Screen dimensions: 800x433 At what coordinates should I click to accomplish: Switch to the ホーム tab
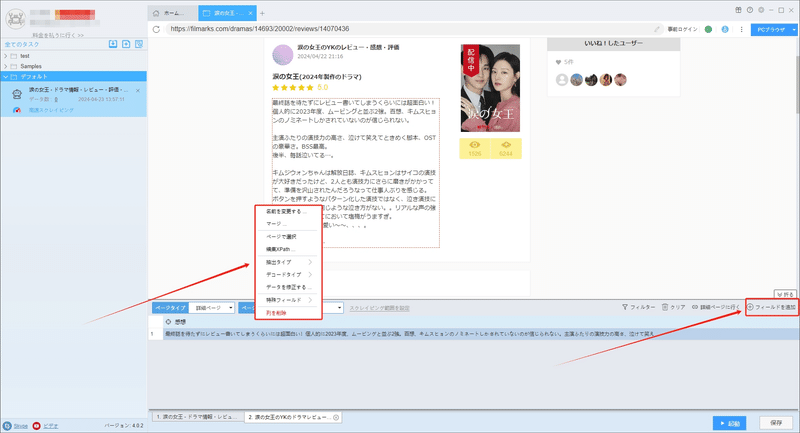173,13
